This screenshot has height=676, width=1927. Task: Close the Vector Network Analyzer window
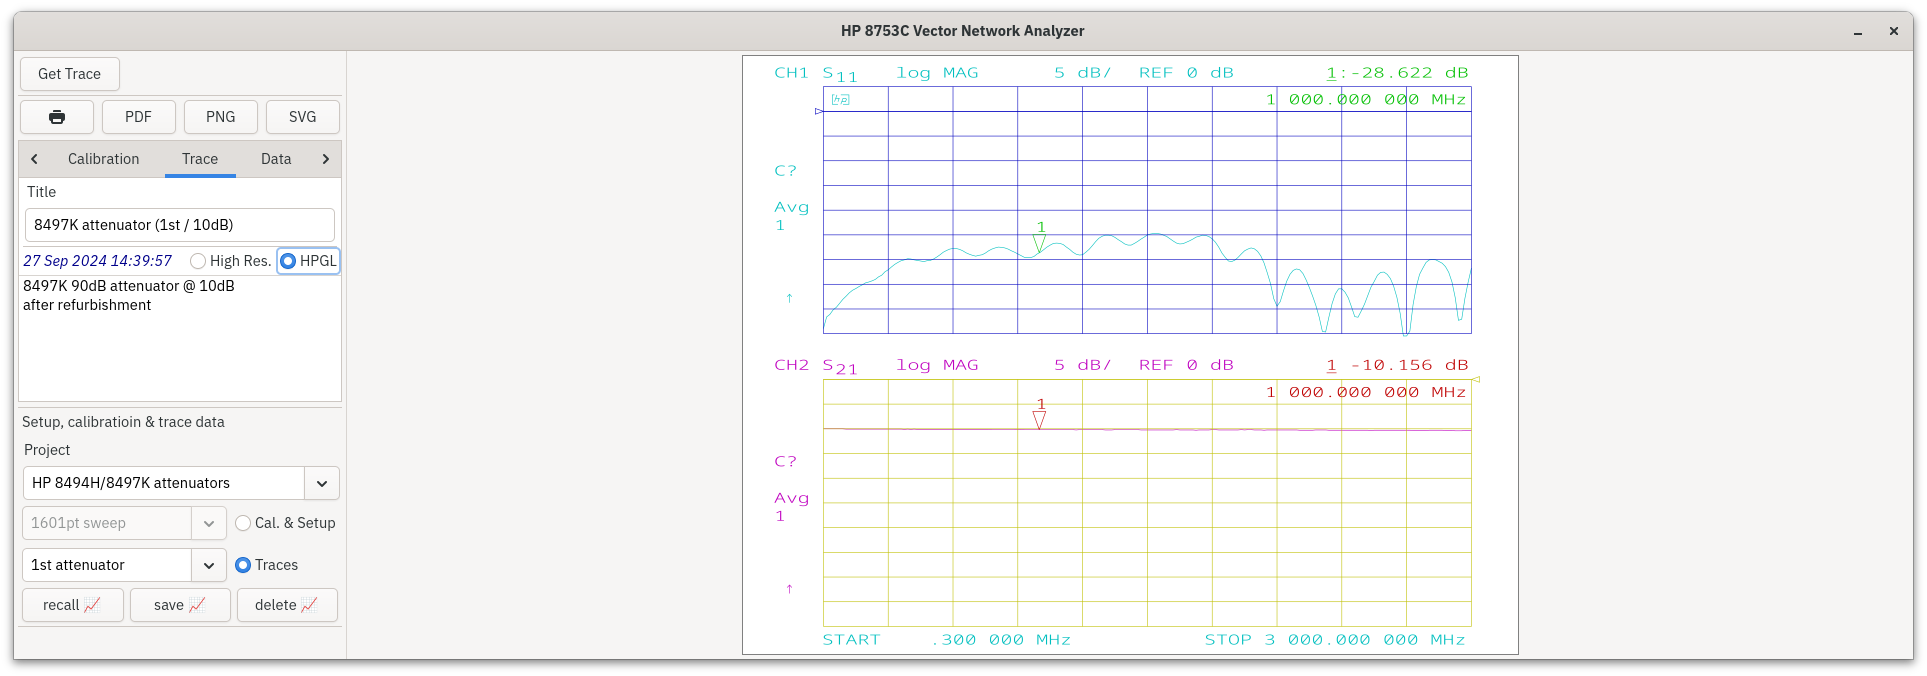[x=1893, y=32]
